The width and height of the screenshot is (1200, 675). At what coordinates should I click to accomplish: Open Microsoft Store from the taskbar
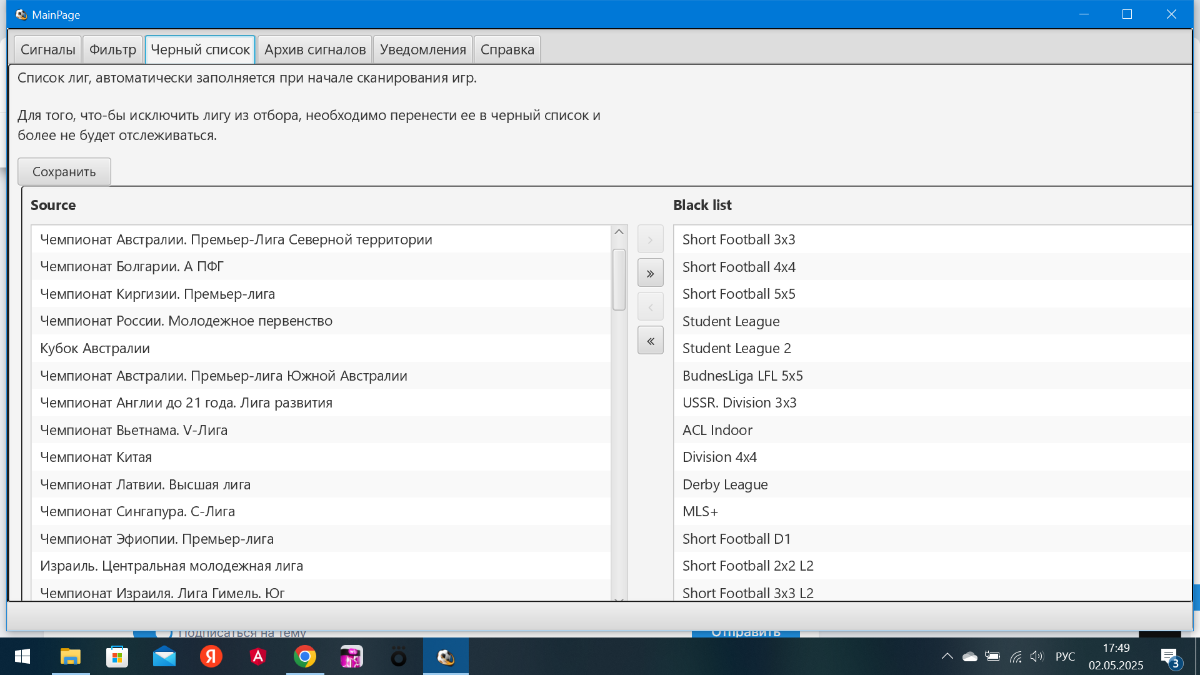pos(117,657)
